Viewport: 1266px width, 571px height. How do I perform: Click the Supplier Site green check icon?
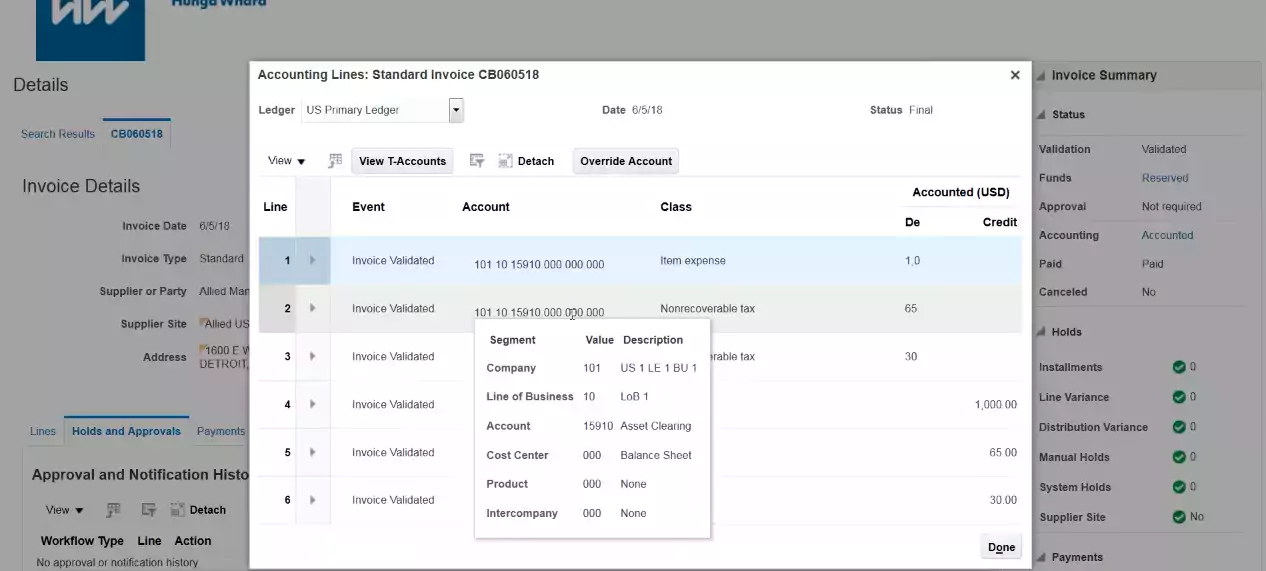(x=1179, y=517)
